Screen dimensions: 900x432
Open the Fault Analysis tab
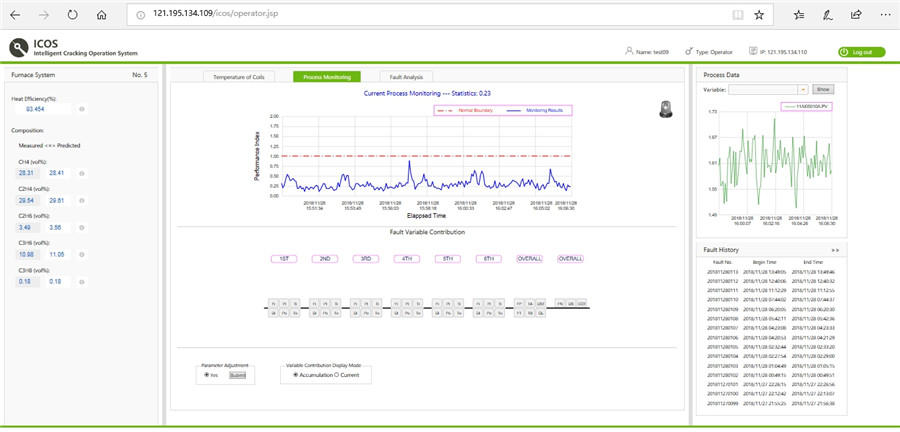[406, 76]
